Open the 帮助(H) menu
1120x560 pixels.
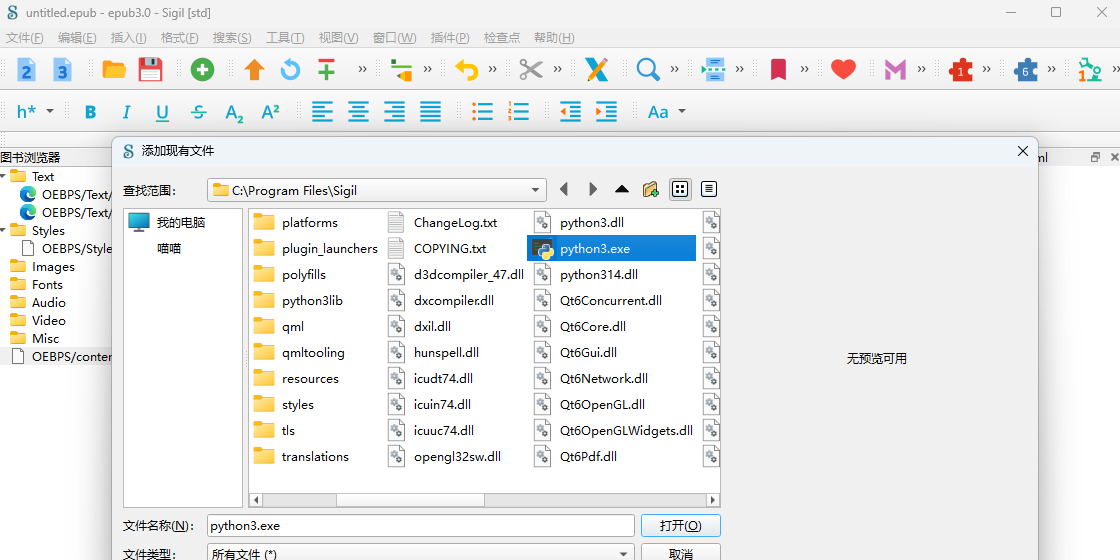tap(554, 38)
